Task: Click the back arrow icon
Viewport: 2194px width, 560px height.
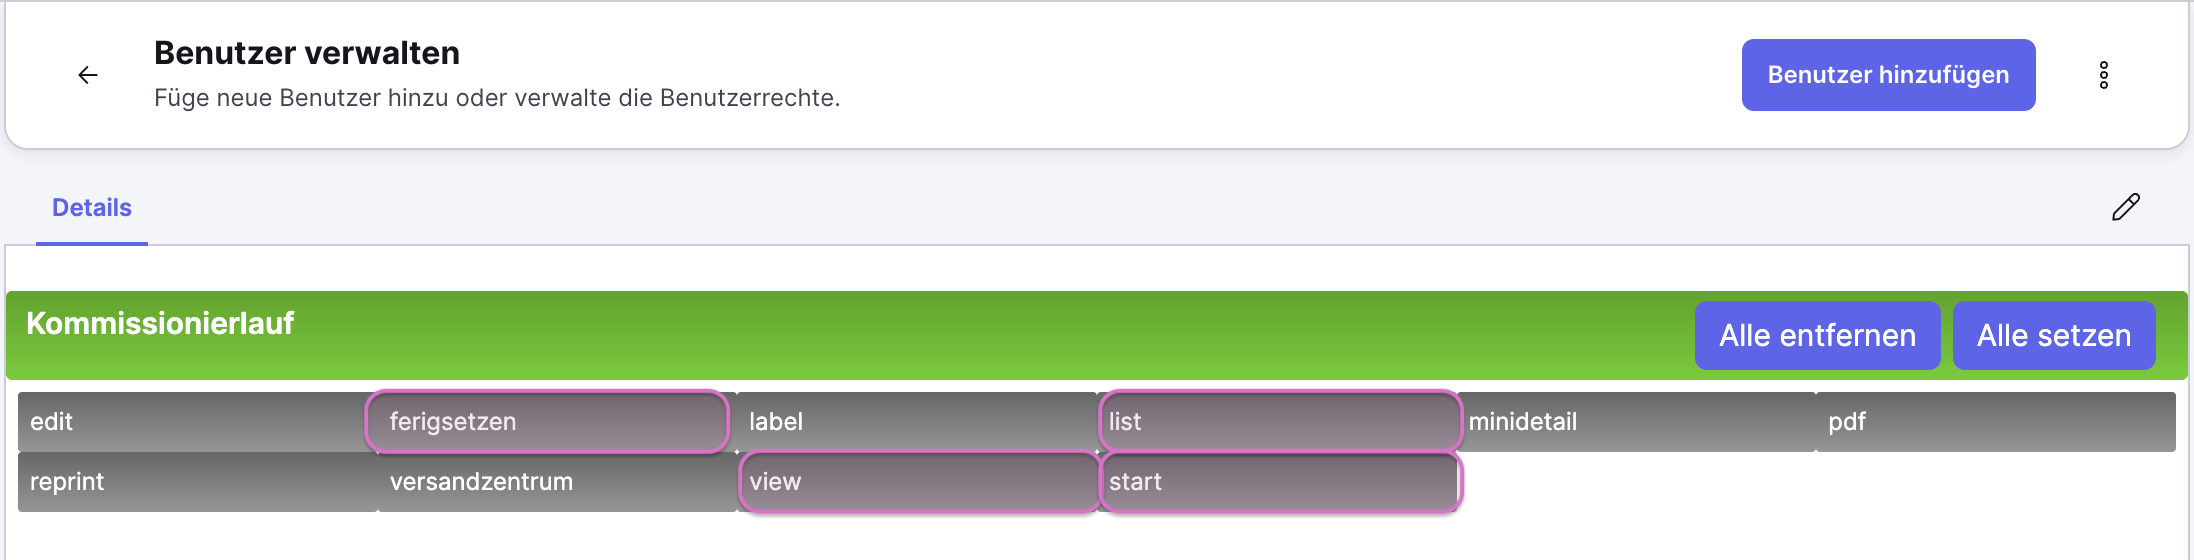Action: click(88, 75)
